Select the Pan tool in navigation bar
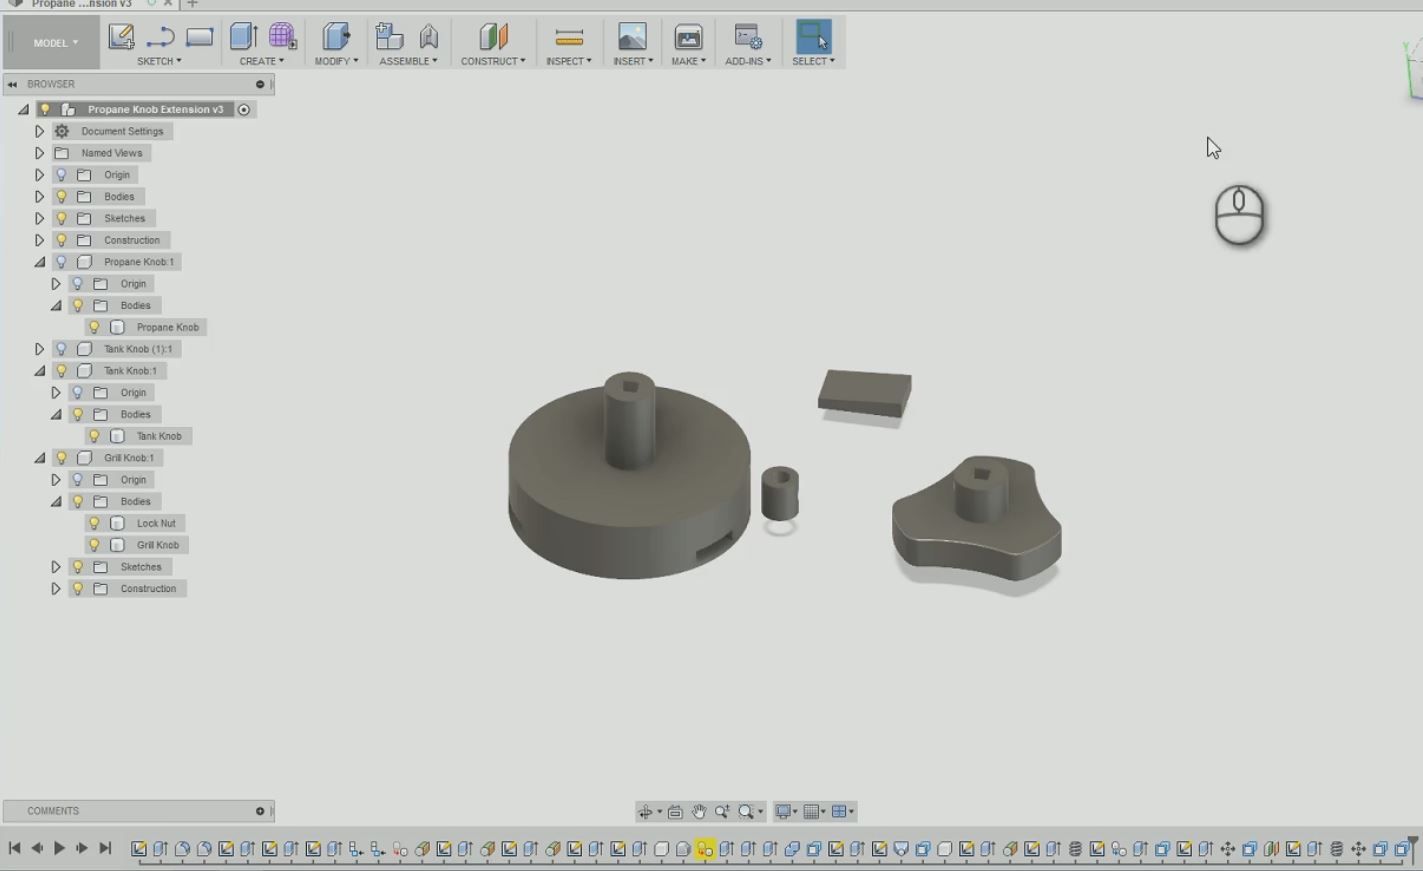The image size is (1423, 871). (x=698, y=811)
